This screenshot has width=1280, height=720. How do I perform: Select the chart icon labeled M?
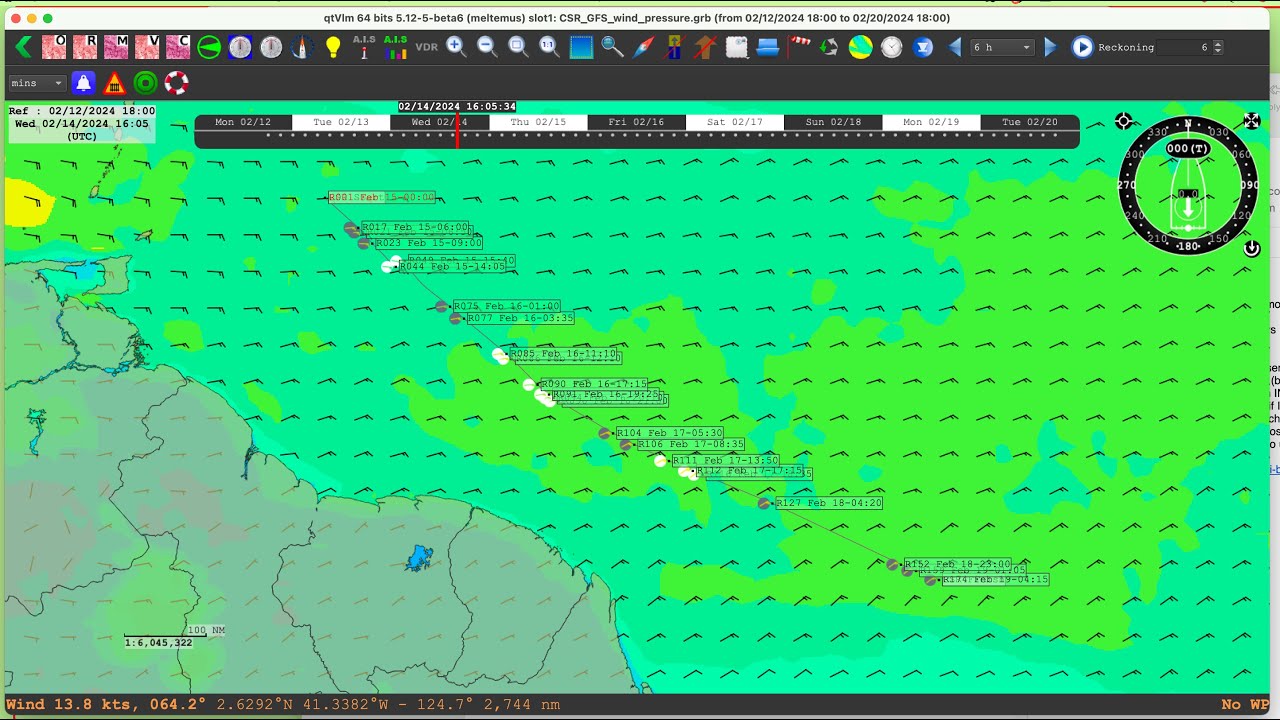116,47
